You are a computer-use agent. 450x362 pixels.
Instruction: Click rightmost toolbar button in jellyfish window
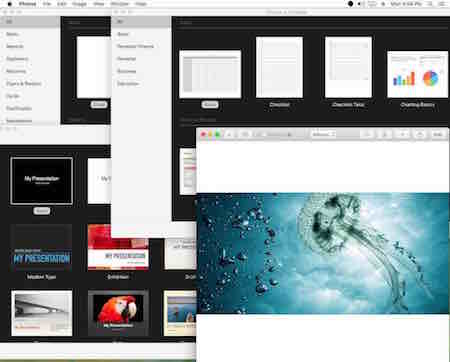coord(438,134)
